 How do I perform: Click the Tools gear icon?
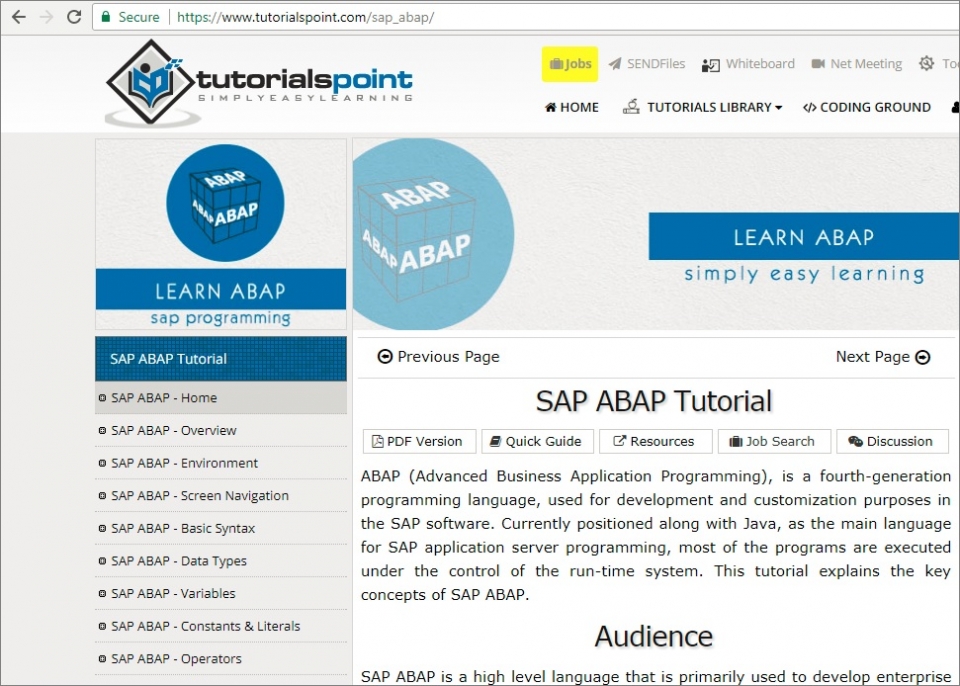point(926,63)
